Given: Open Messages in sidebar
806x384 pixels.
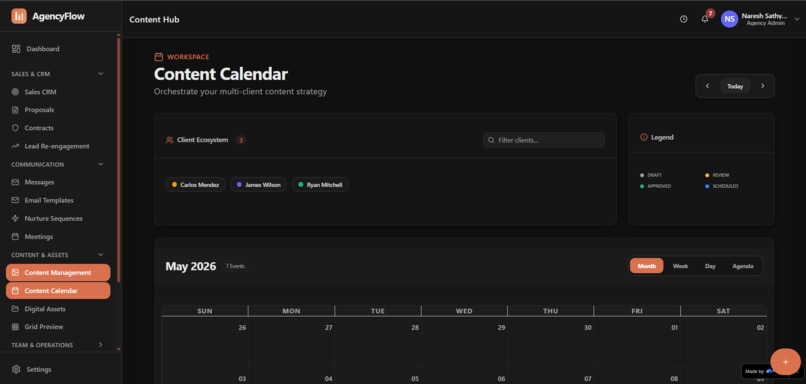Looking at the screenshot, I should (39, 182).
